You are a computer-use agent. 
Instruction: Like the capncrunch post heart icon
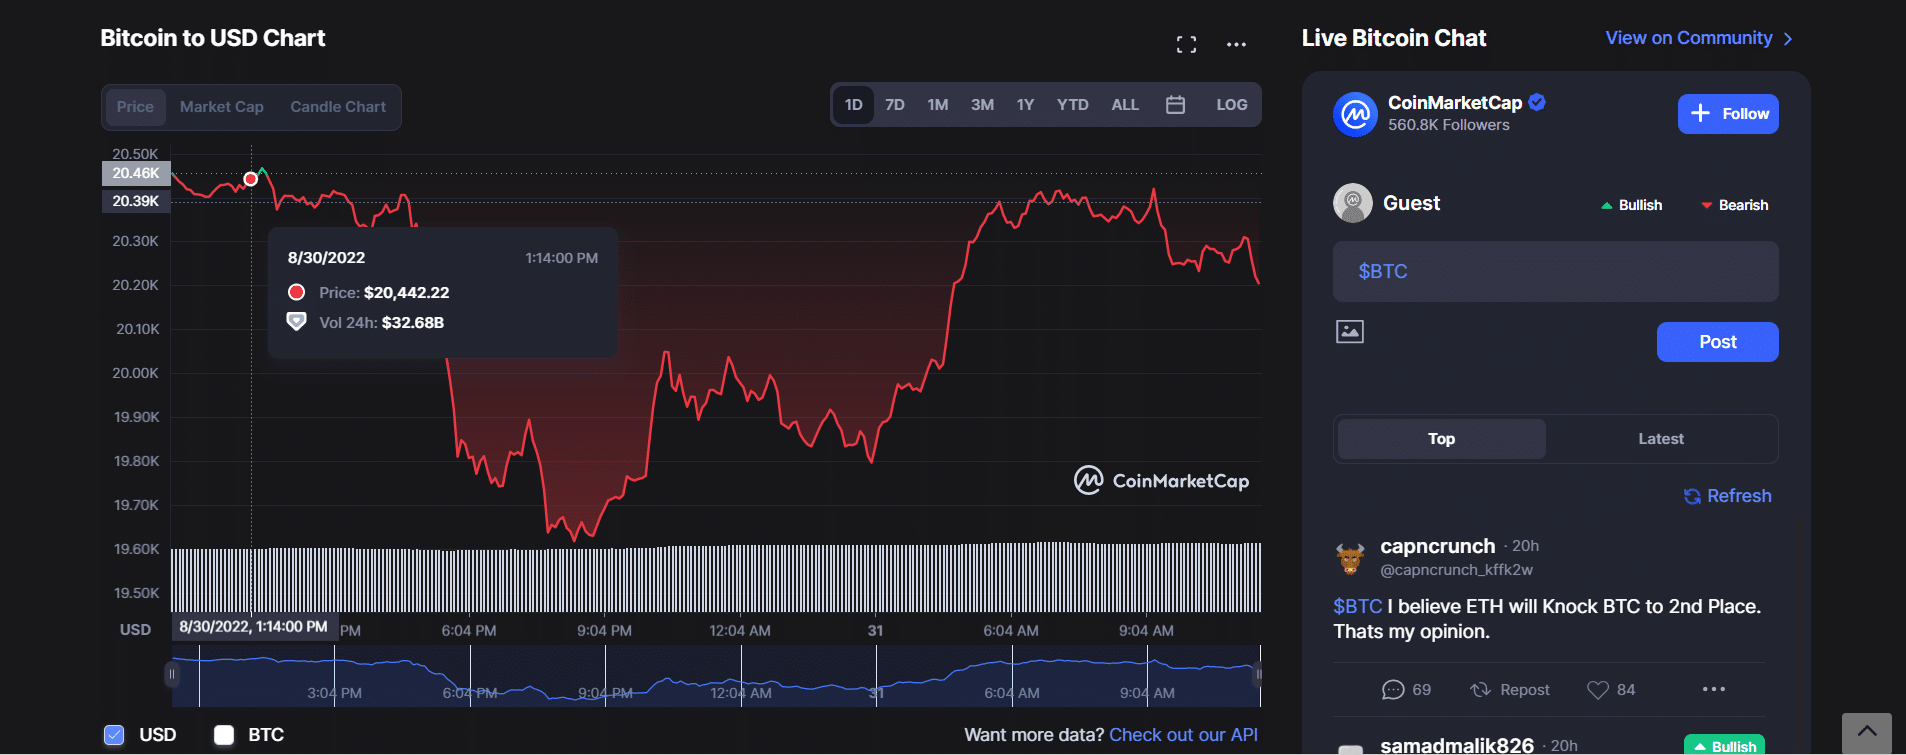click(1598, 690)
